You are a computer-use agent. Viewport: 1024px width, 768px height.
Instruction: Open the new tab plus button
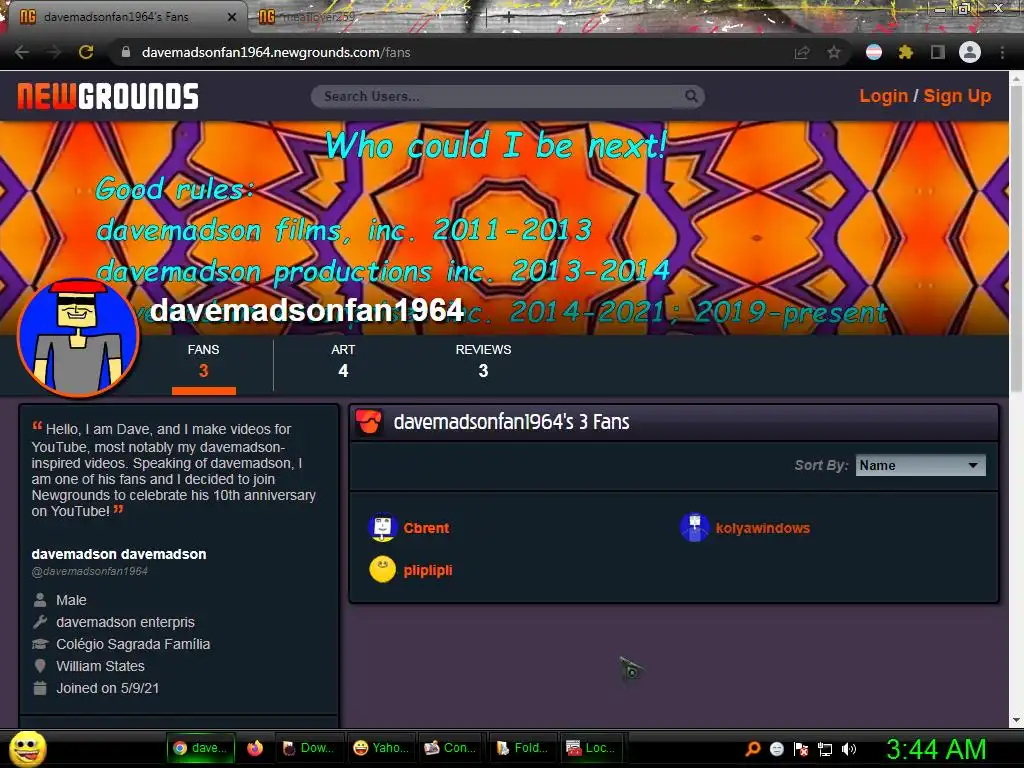tap(509, 18)
